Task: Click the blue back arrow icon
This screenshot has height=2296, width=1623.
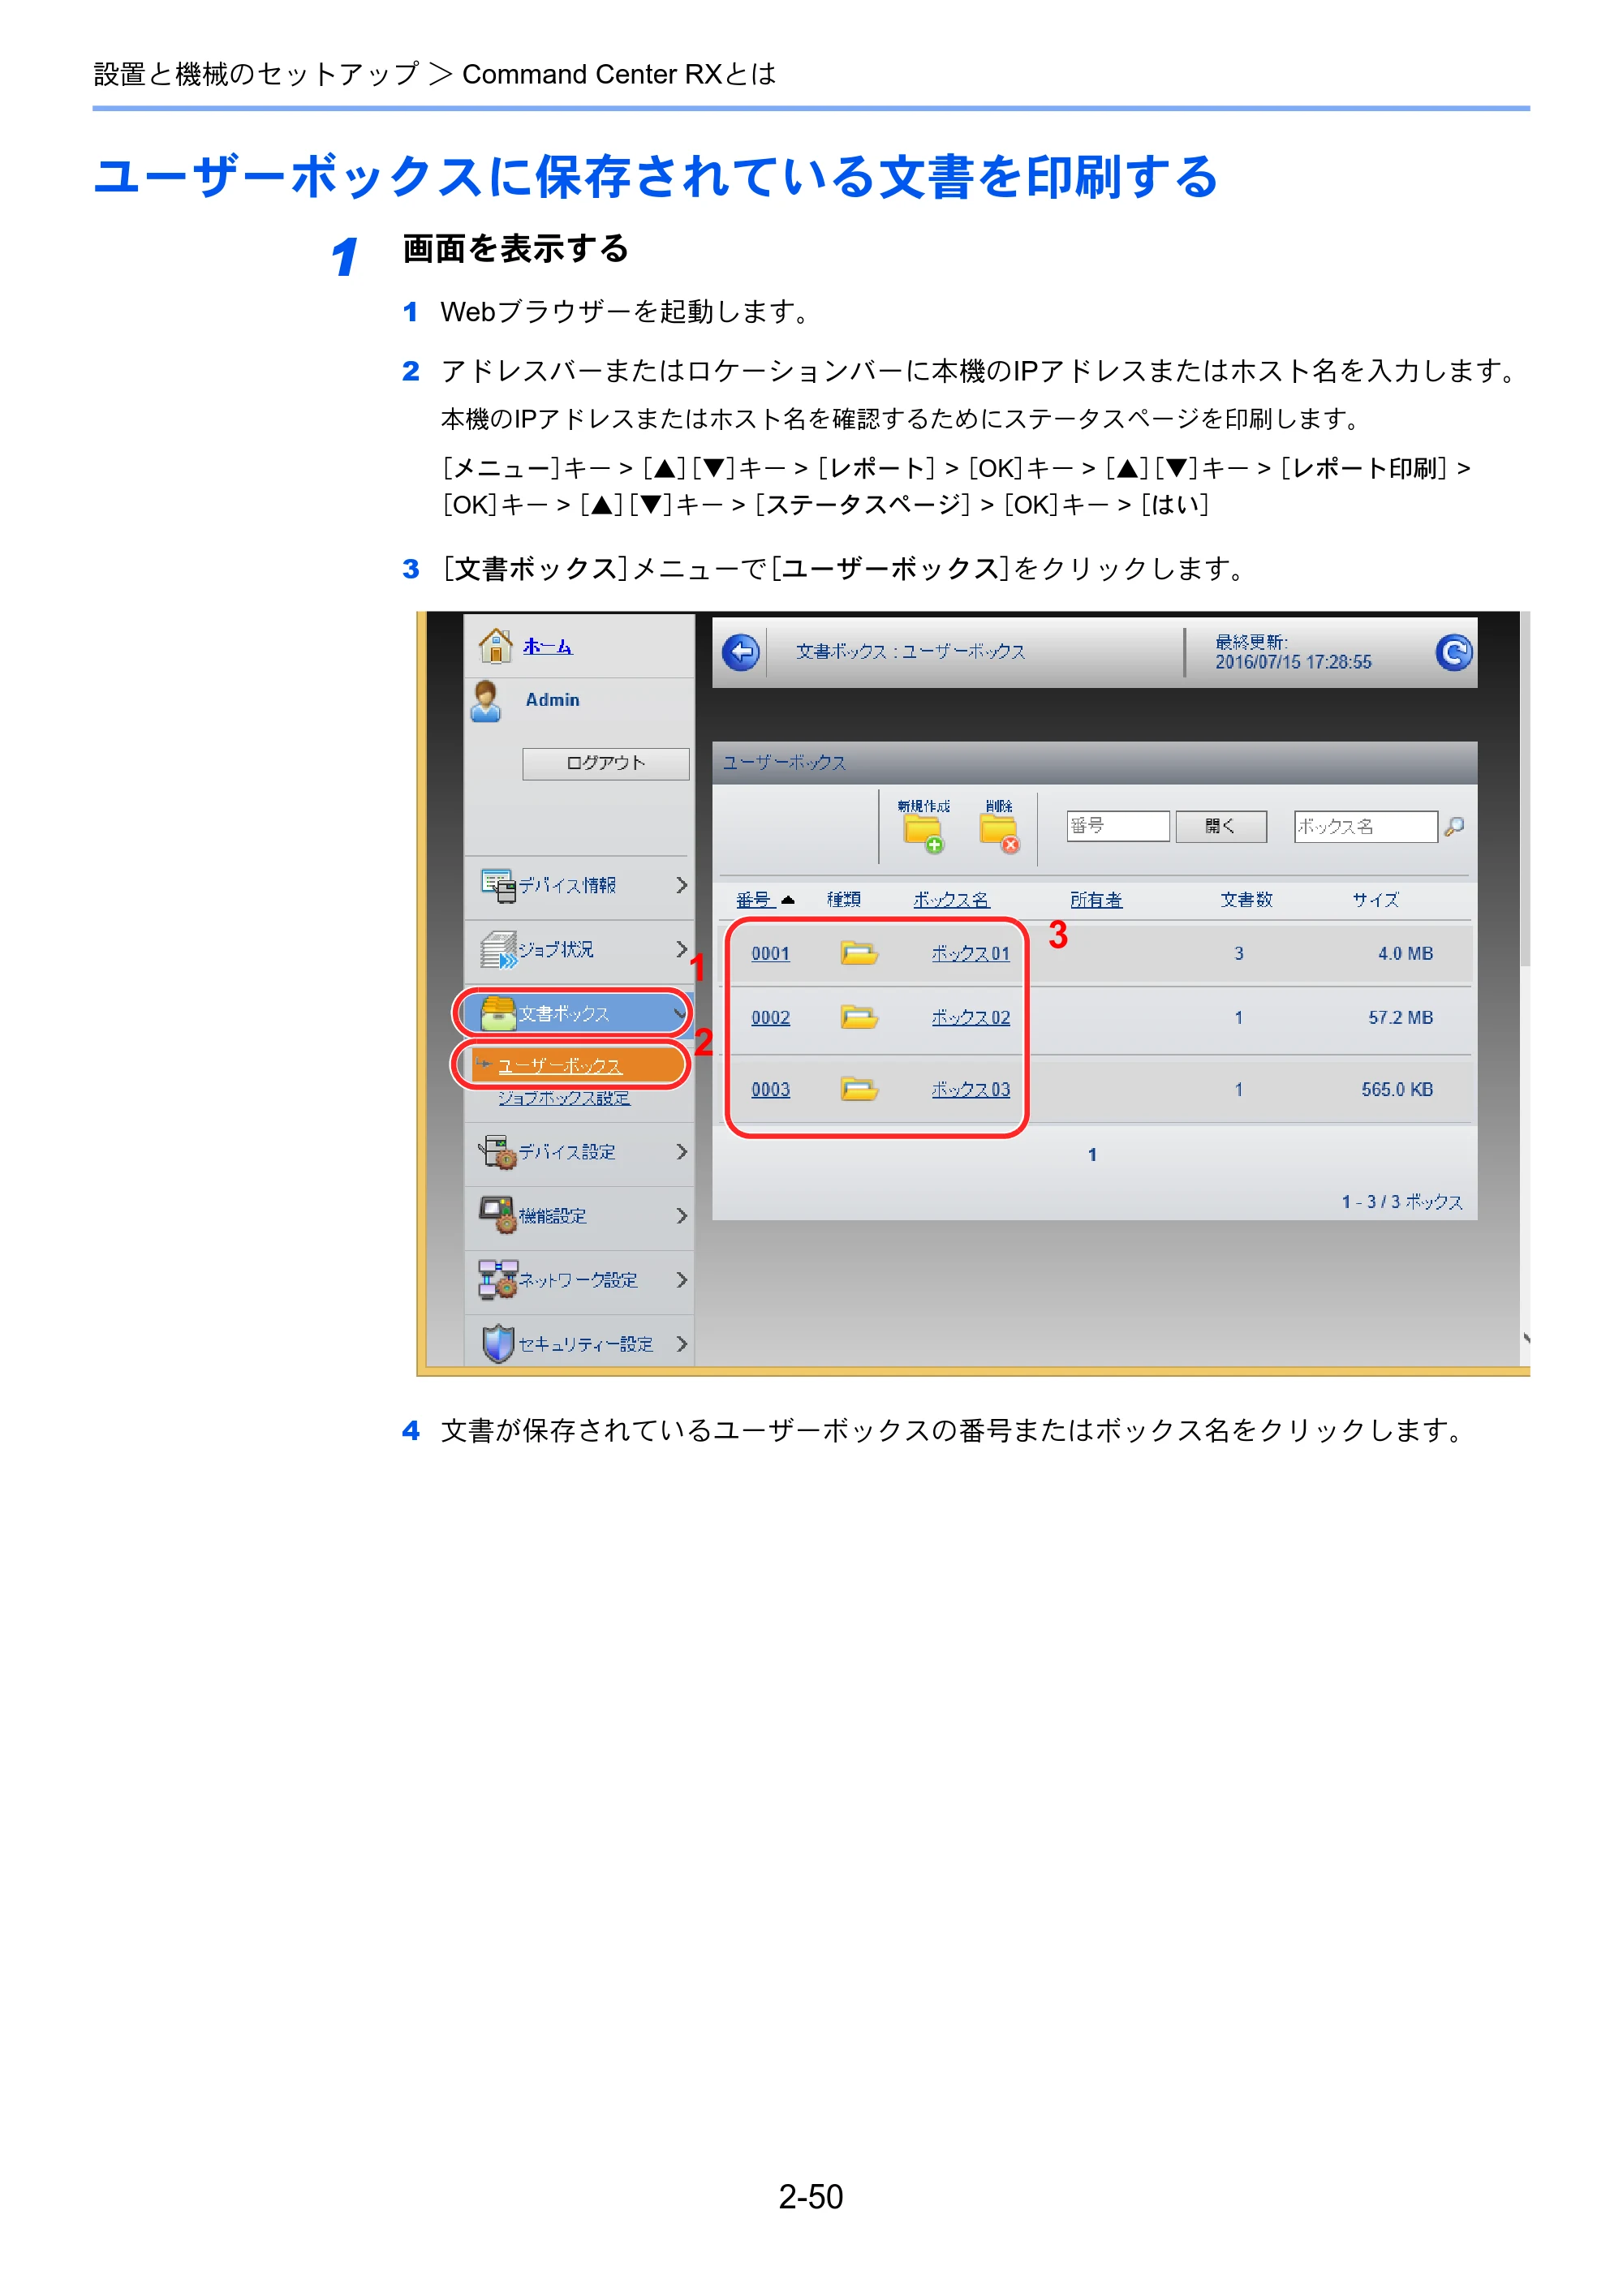Action: click(x=741, y=653)
